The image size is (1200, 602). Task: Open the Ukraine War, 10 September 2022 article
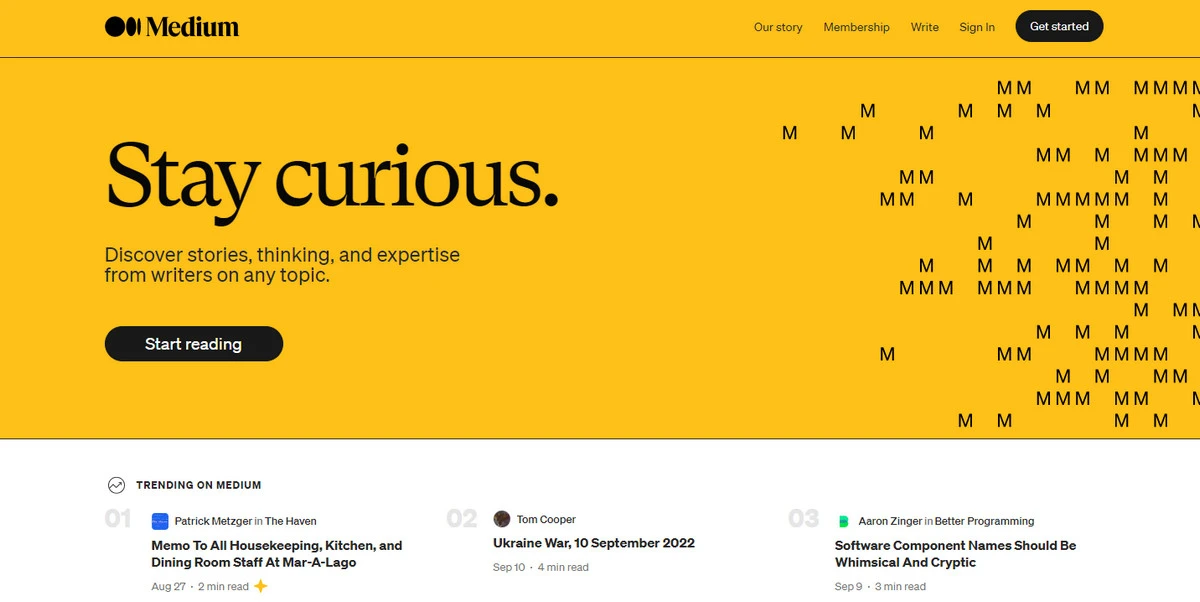594,543
